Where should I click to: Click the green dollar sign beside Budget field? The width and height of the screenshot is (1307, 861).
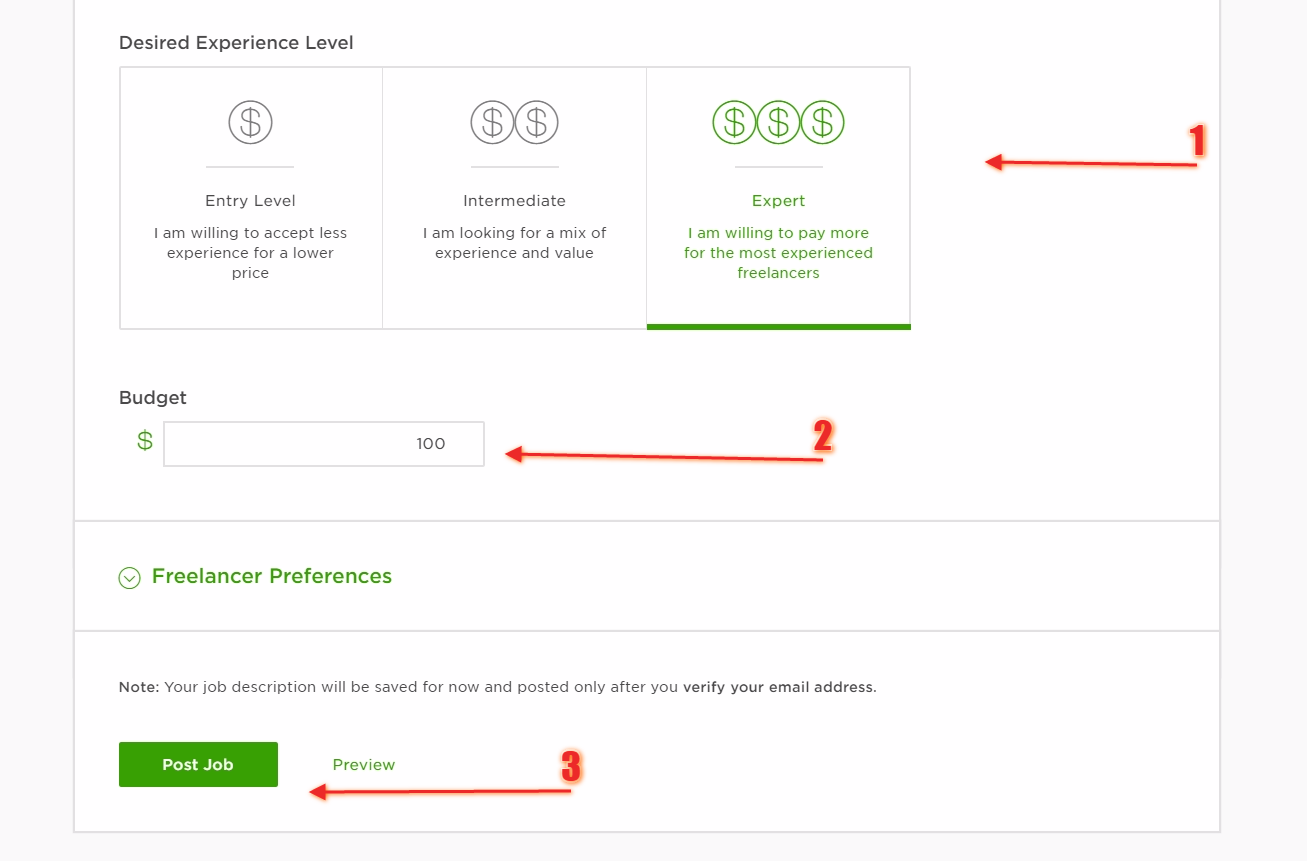tap(145, 441)
